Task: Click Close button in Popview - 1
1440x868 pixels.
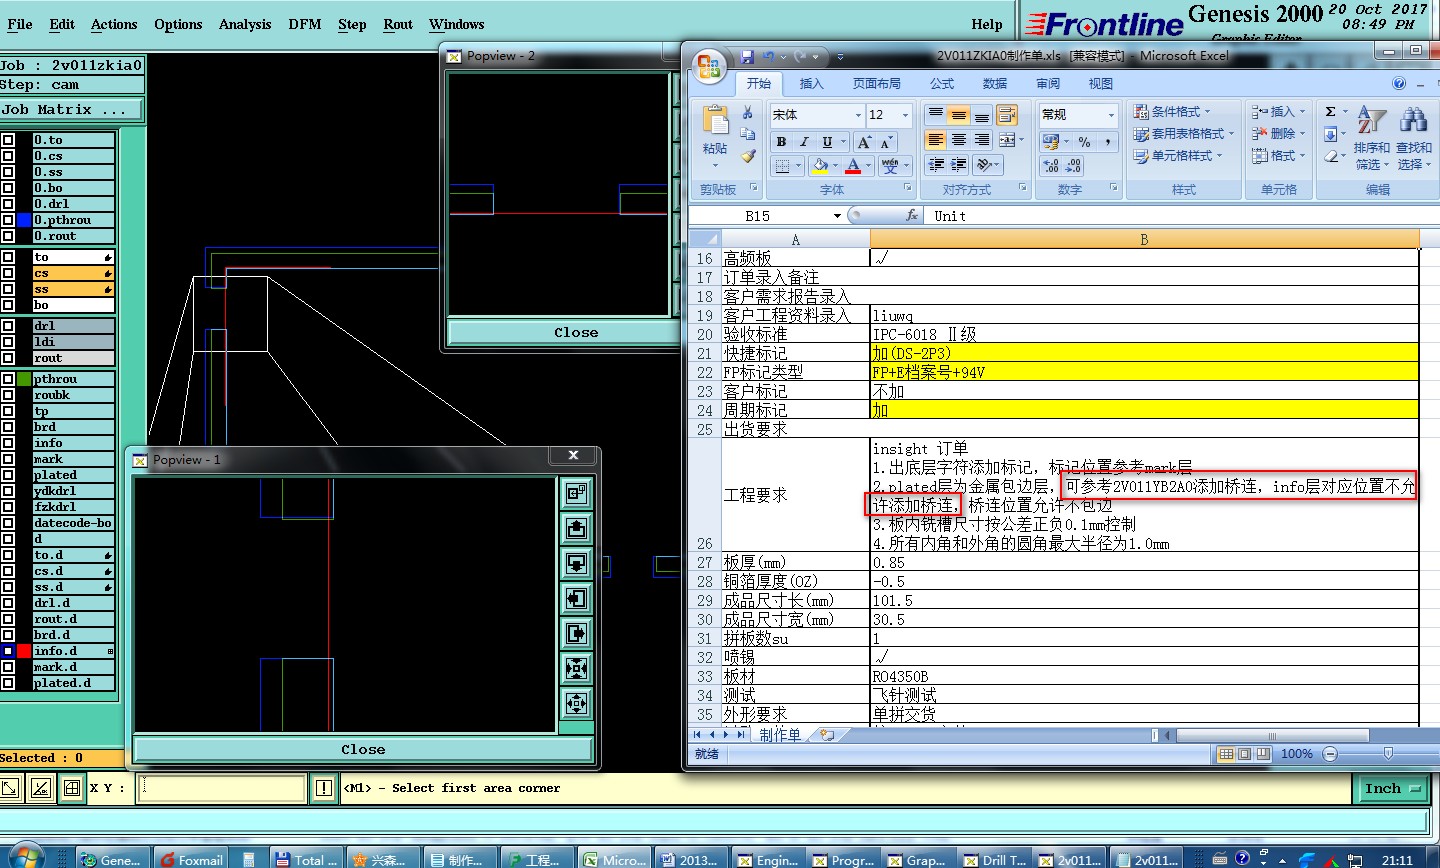Action: [363, 749]
